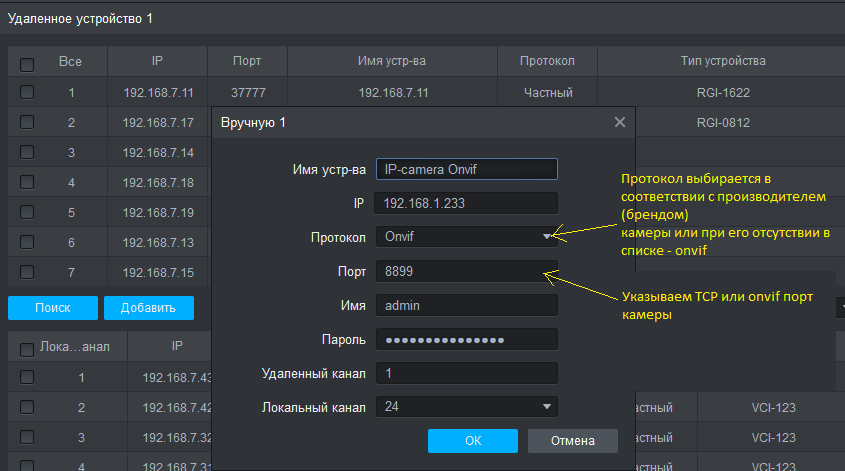This screenshot has width=845, height=471.
Task: Toggle select-all checkbox in lower channel table
Action: [x=27, y=349]
